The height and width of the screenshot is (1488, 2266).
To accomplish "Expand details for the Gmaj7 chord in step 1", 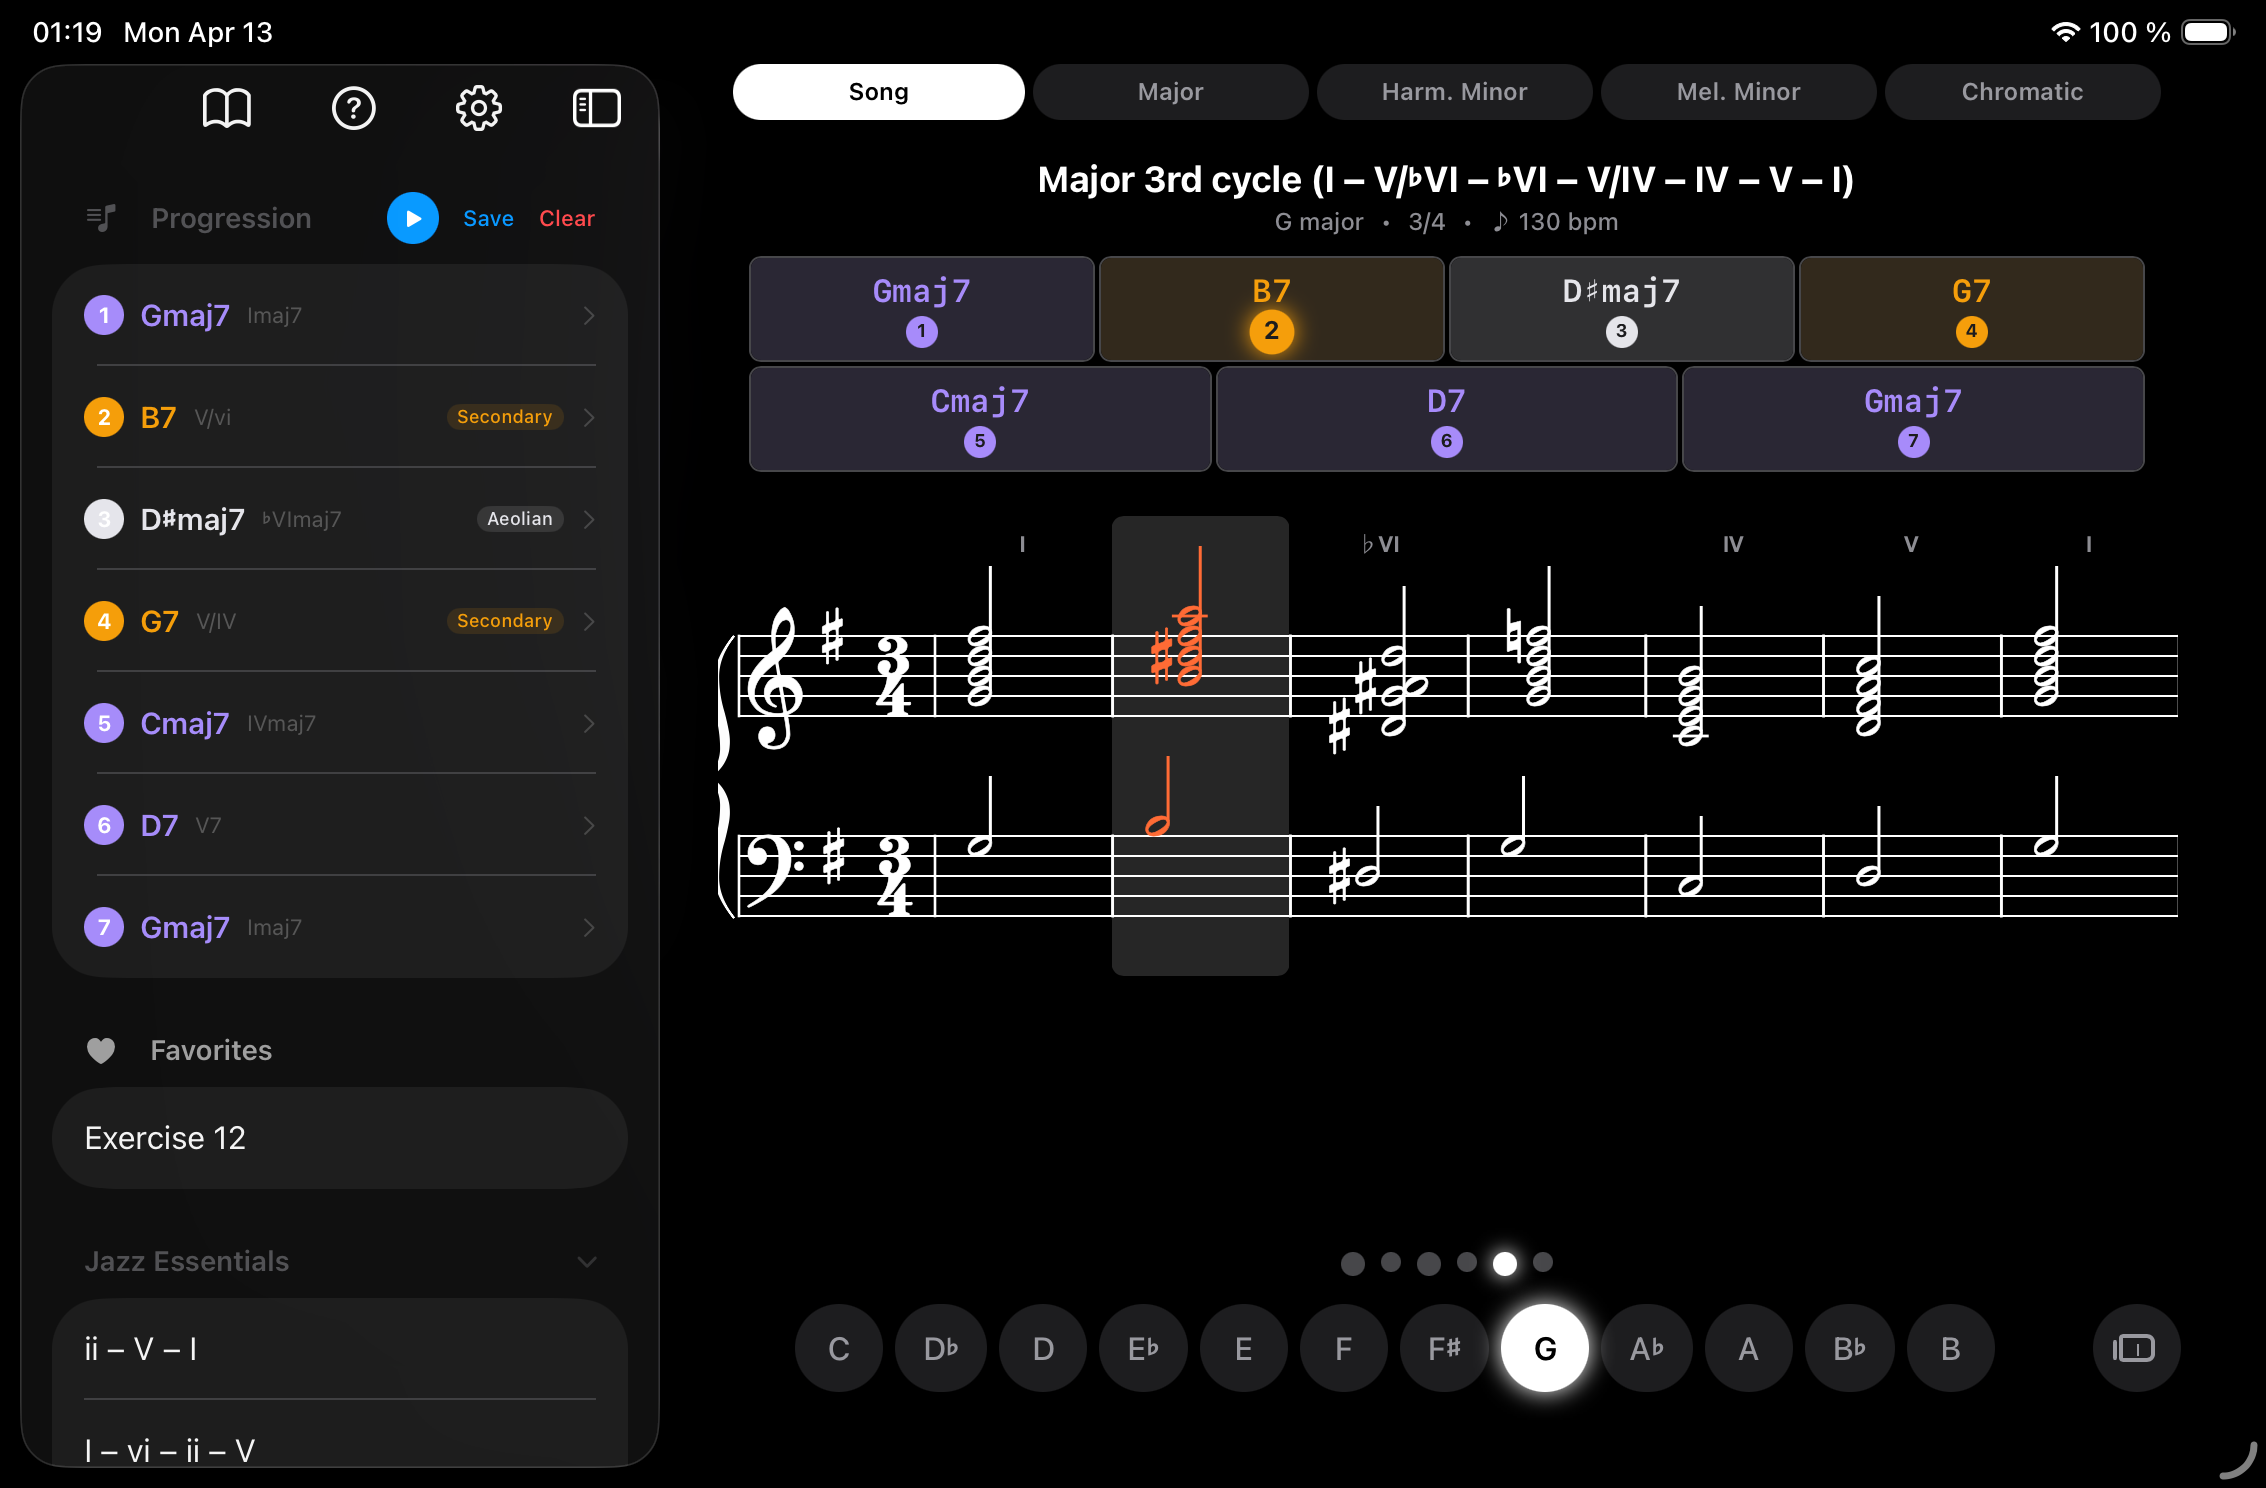I will (589, 315).
